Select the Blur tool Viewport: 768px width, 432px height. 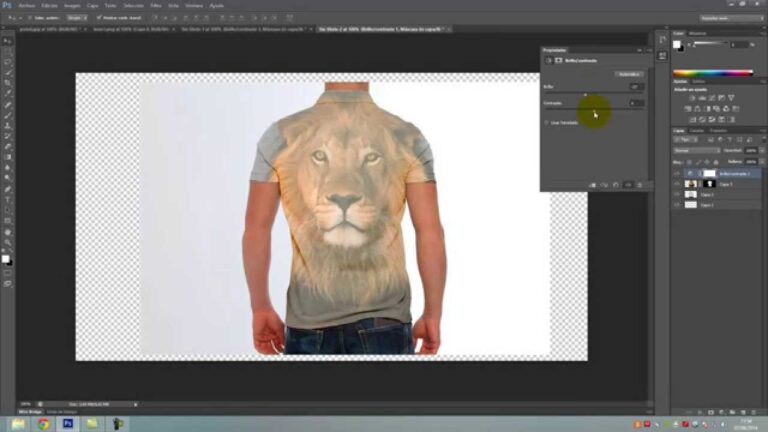pyautogui.click(x=7, y=168)
